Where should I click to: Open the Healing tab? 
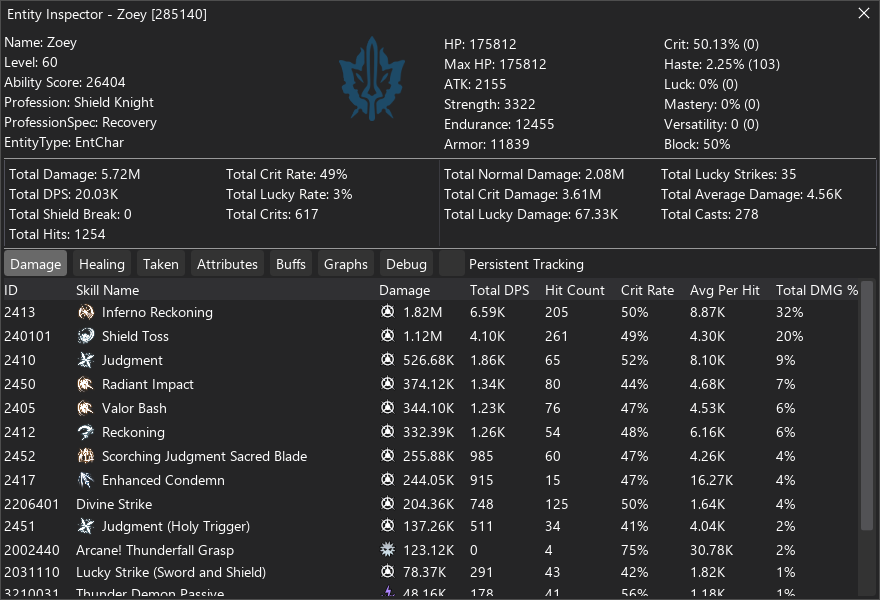(x=102, y=264)
